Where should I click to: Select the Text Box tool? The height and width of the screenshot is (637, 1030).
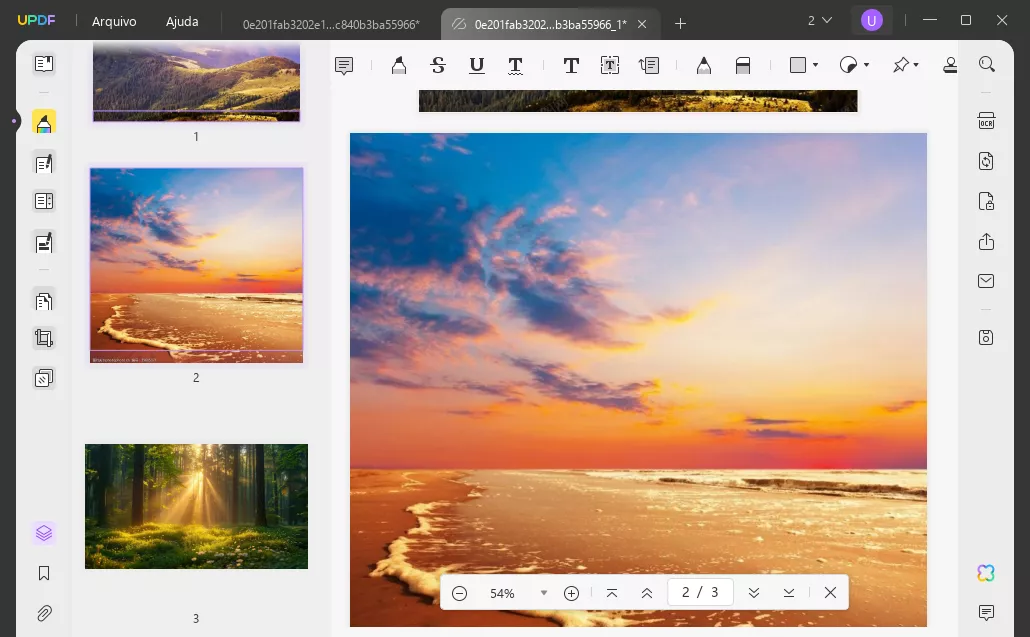(610, 65)
